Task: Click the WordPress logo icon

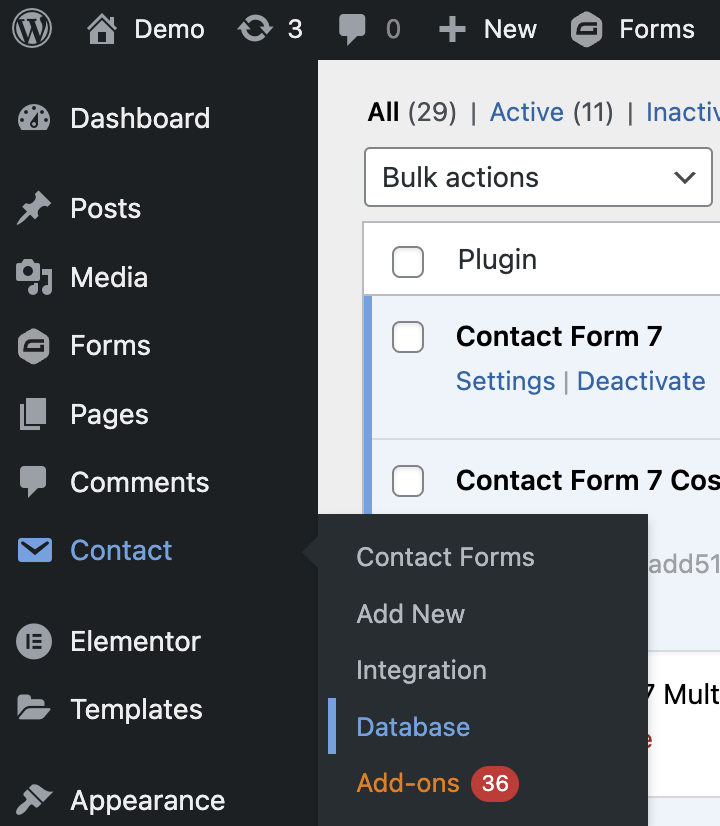Action: 32,30
